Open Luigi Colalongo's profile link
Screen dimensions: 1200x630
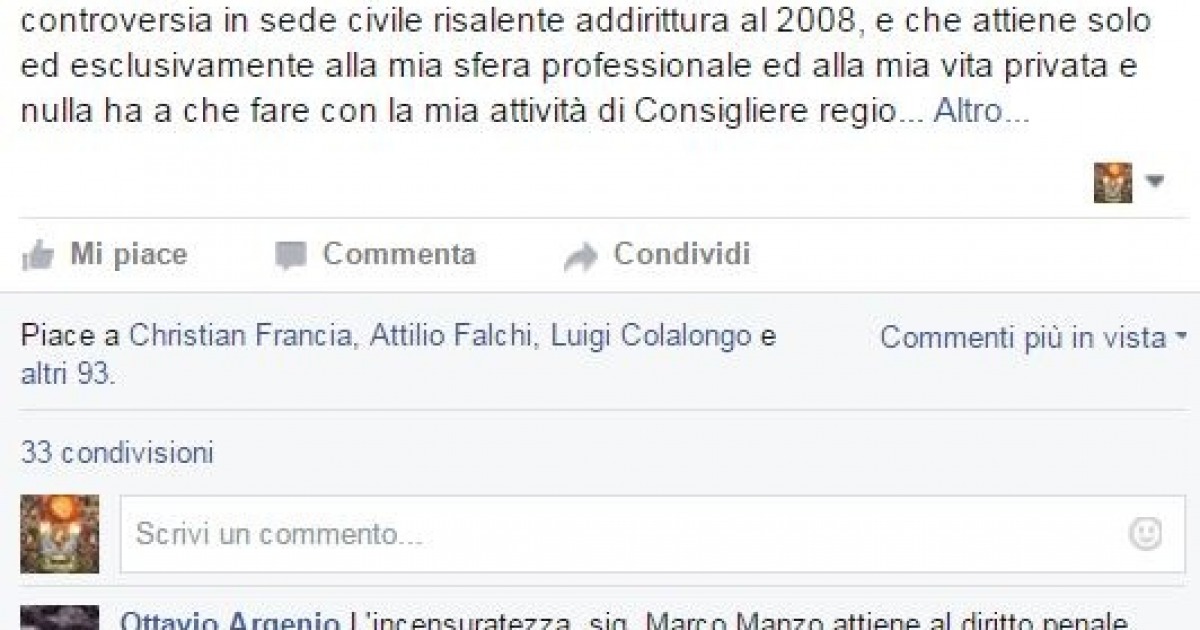tap(653, 337)
